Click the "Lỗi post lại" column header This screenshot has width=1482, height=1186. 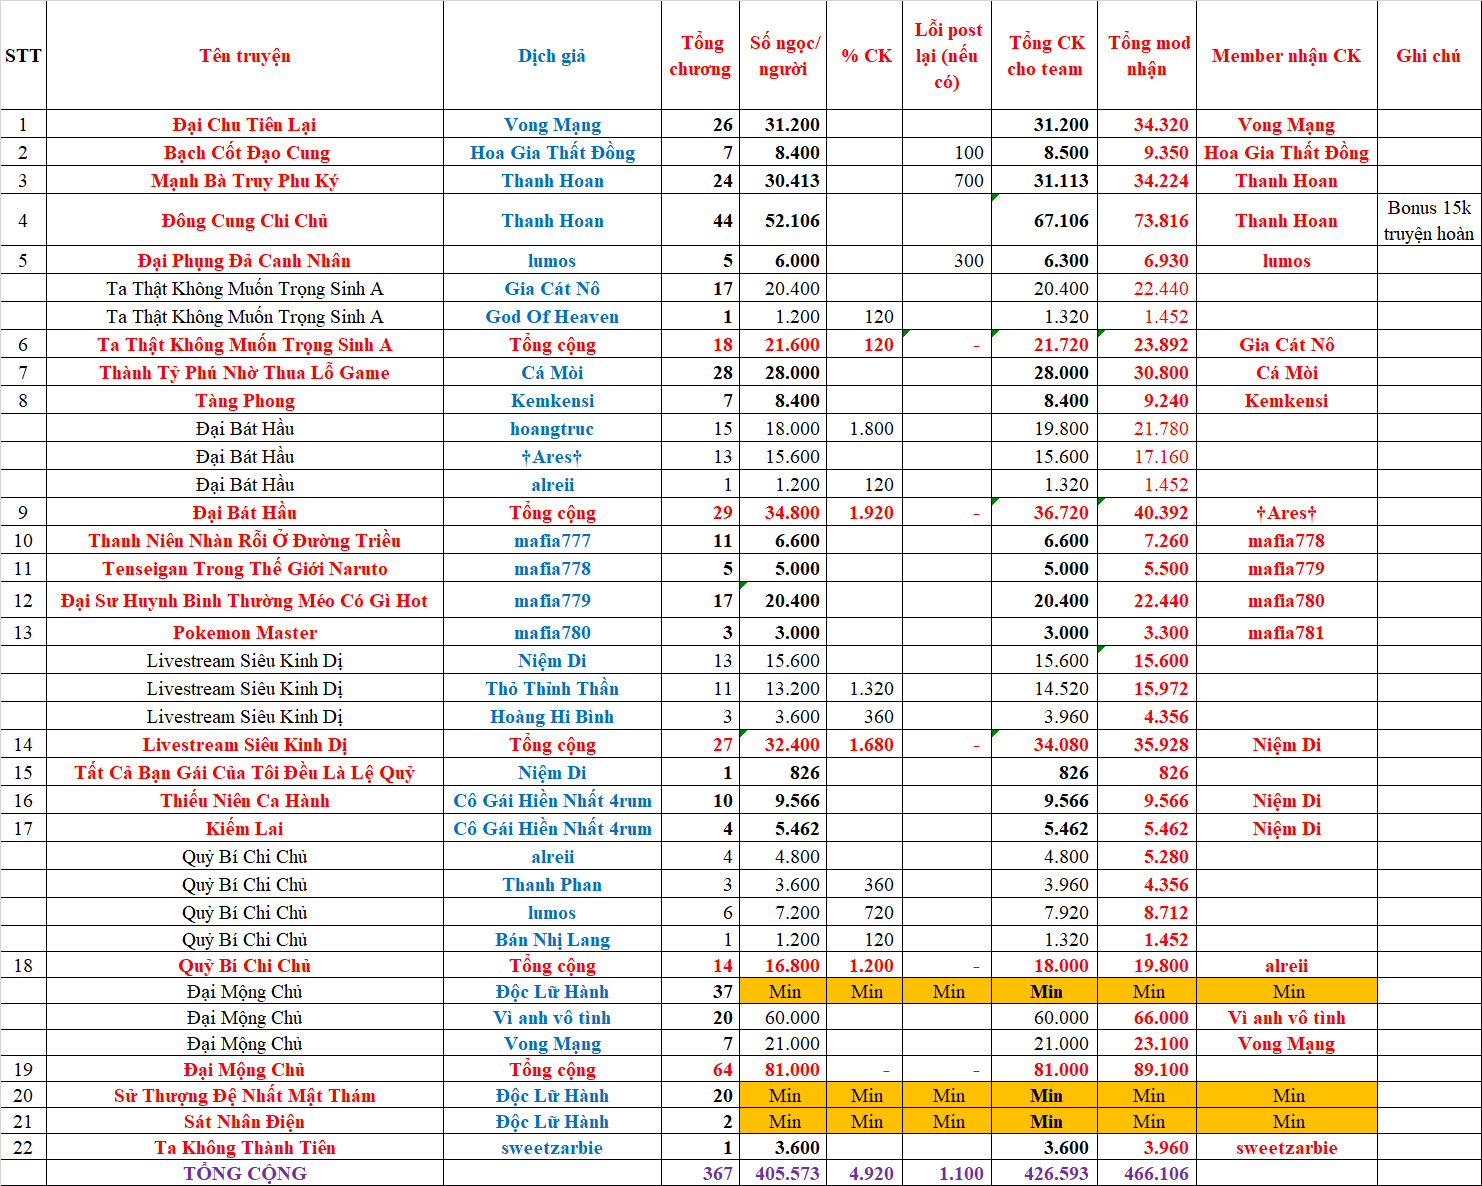947,56
